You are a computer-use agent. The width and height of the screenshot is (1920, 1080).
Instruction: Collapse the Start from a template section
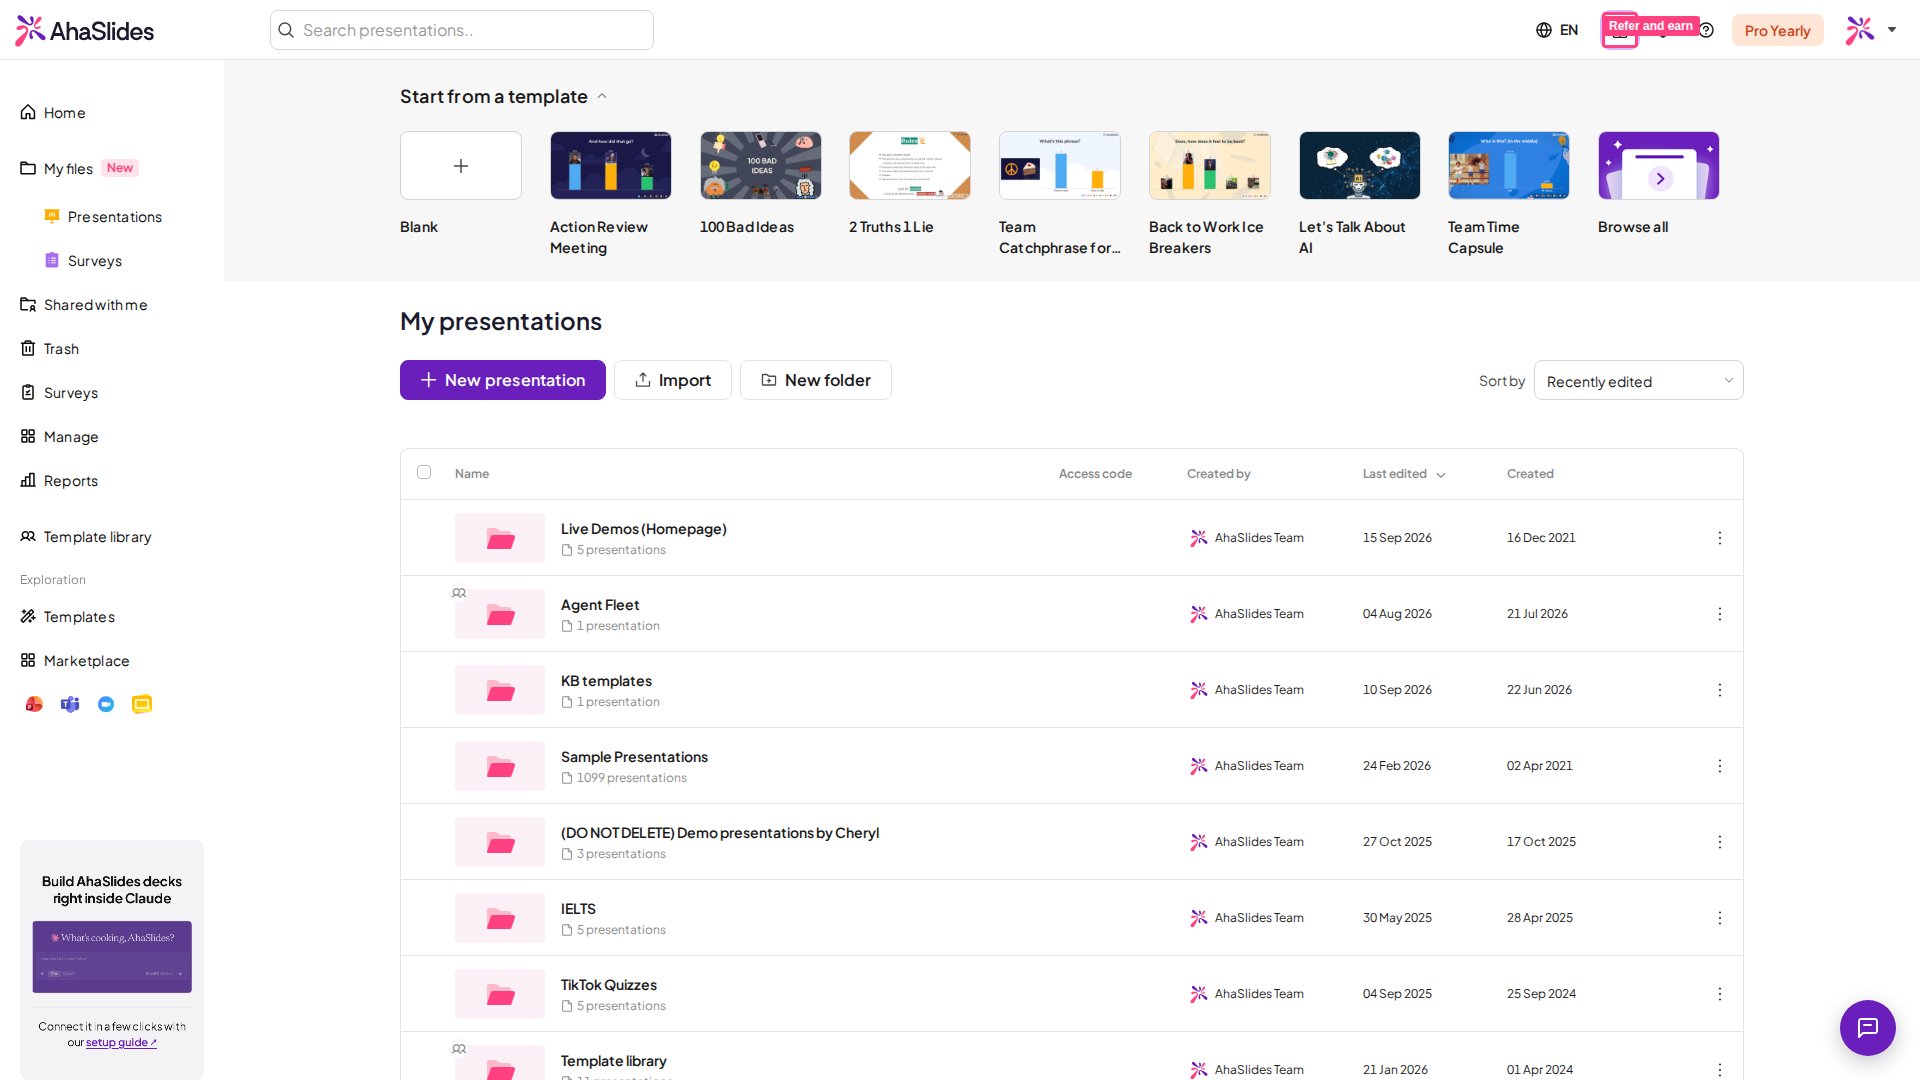(602, 96)
